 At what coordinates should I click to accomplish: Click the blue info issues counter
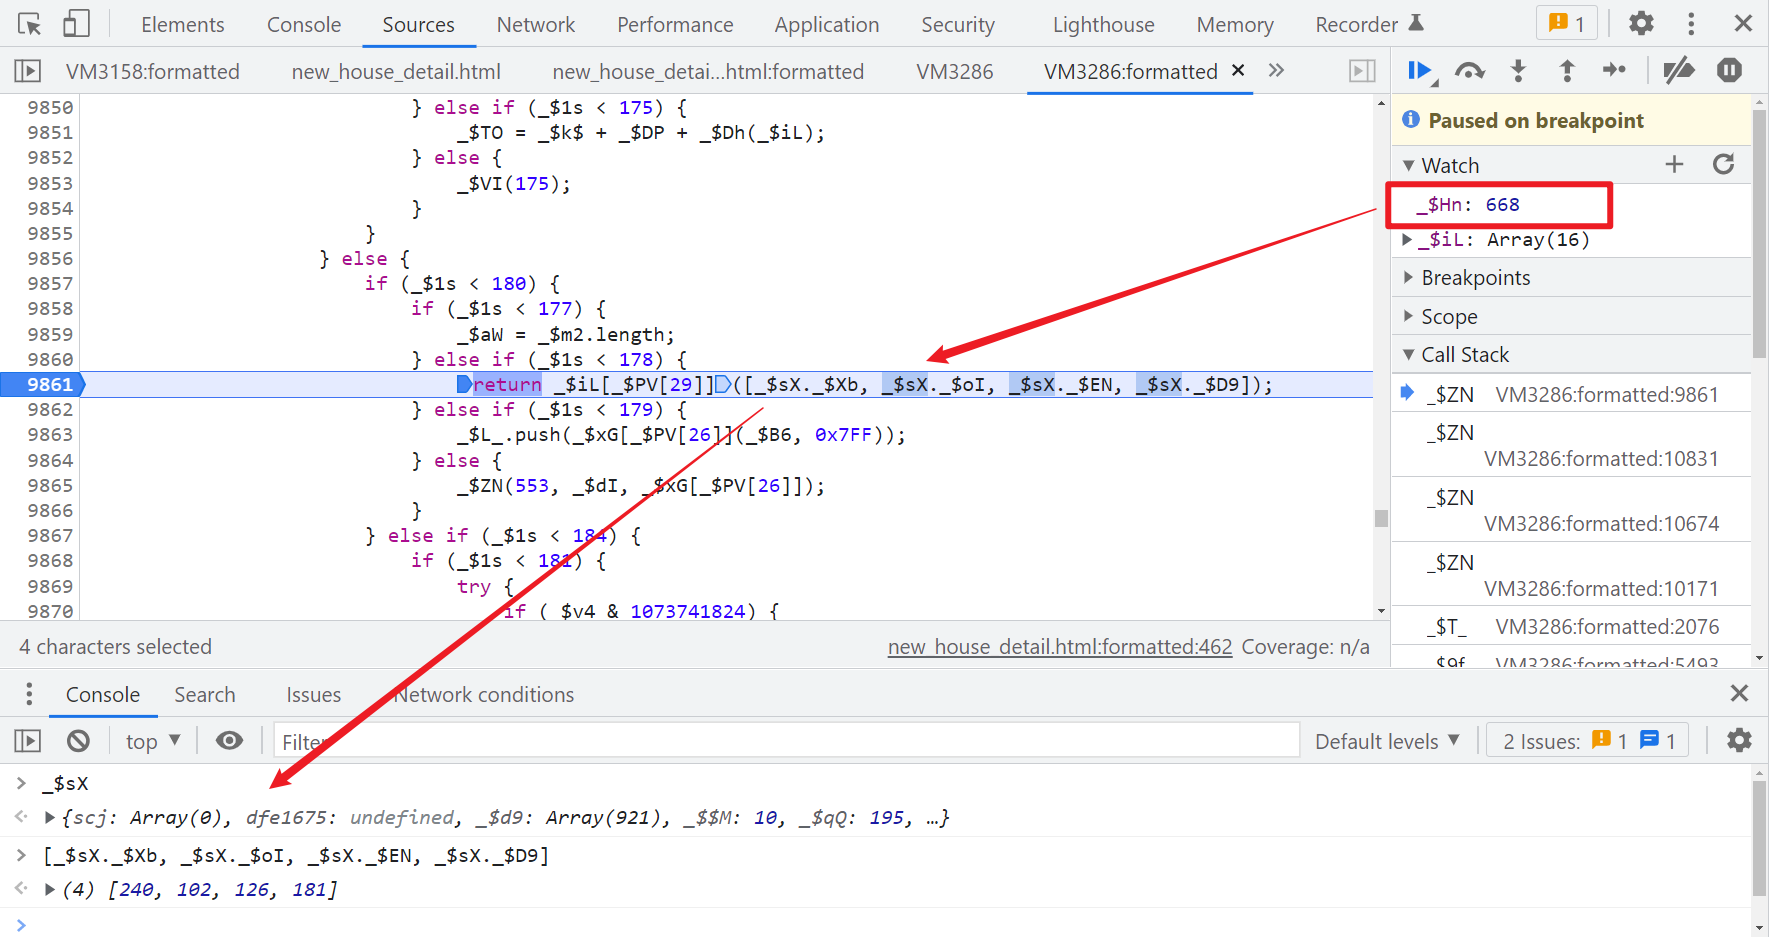tap(1658, 741)
